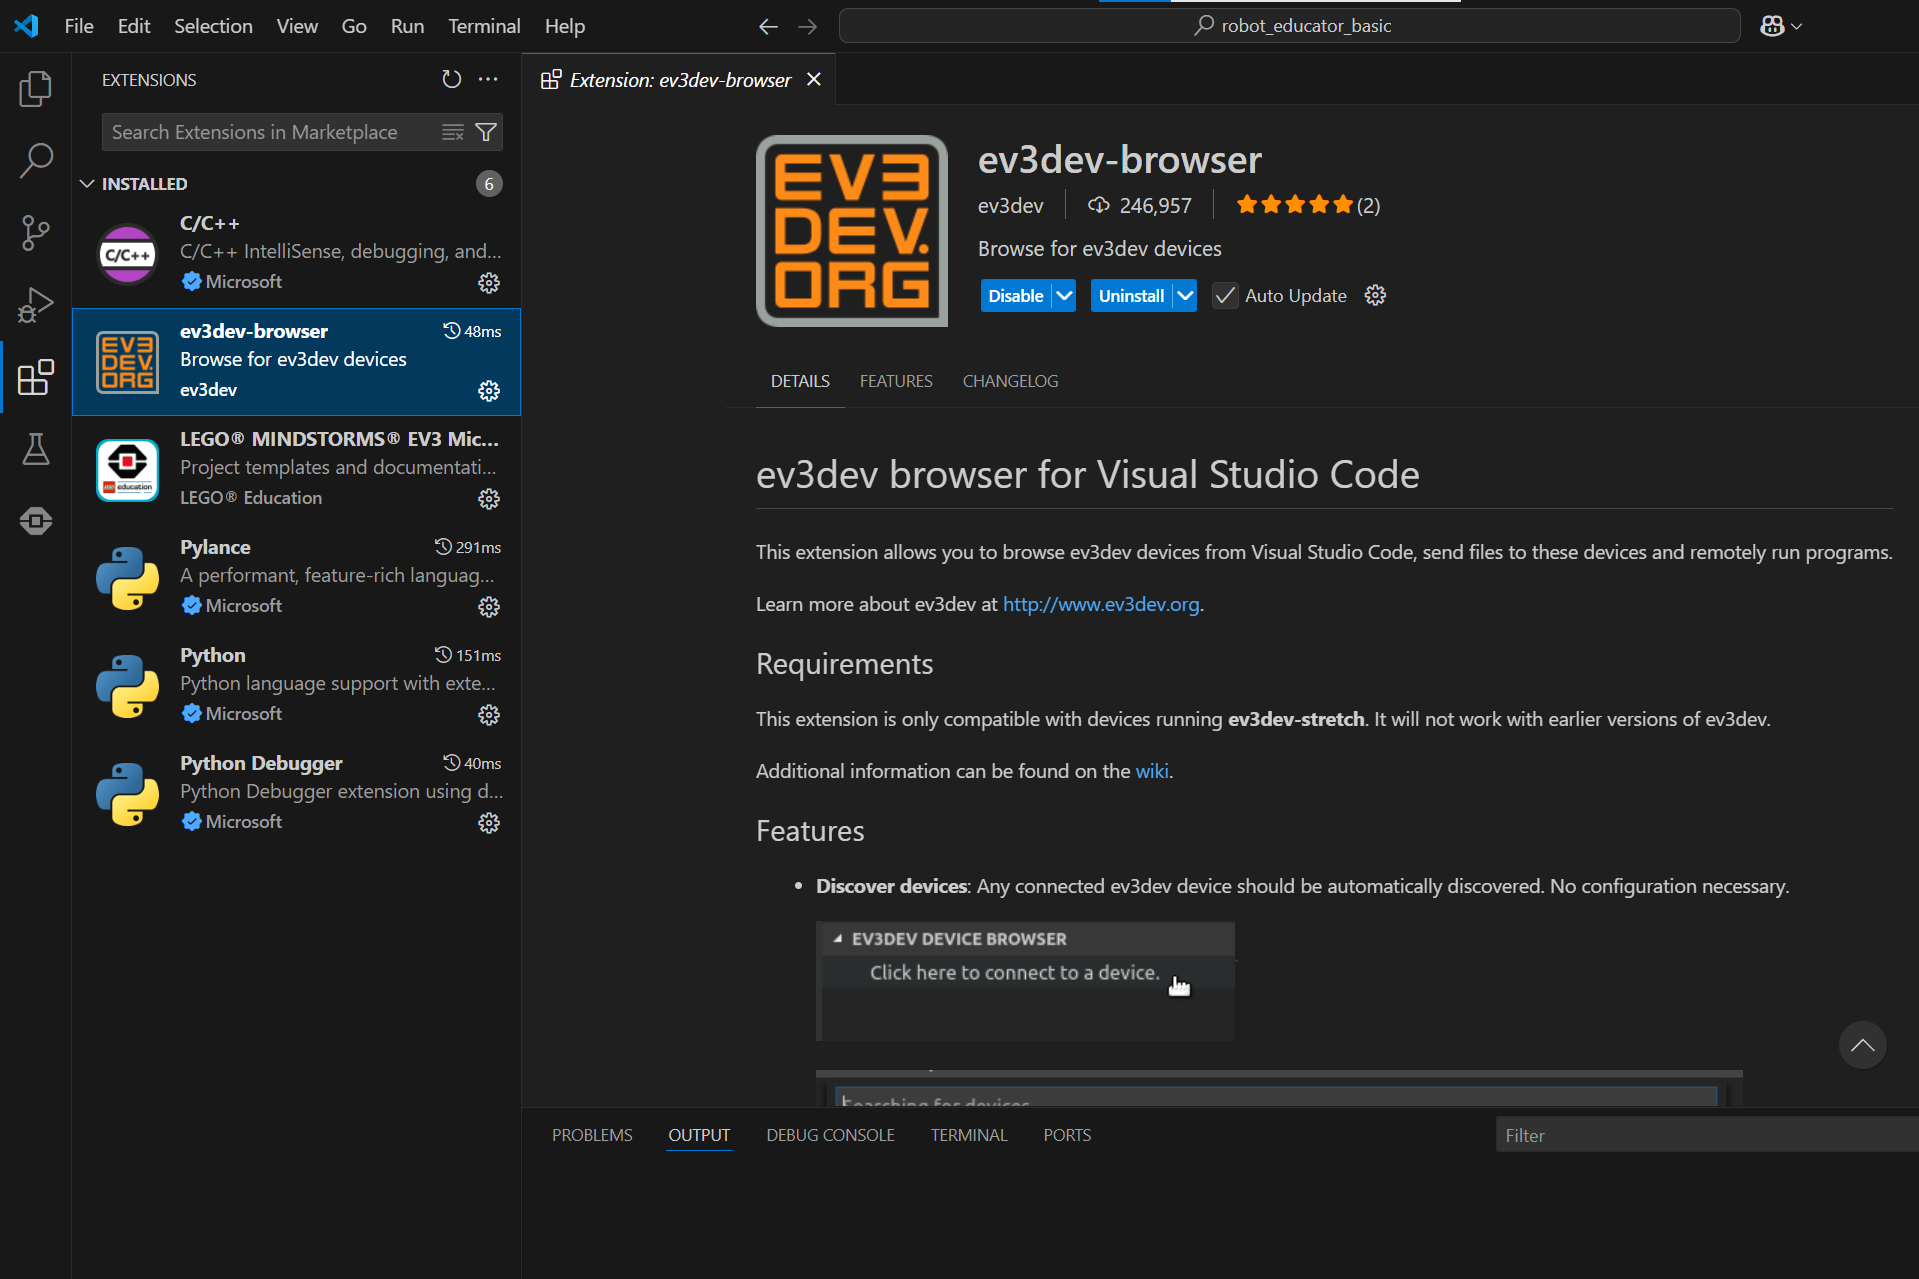Viewport: 1919px width, 1279px height.
Task: Close the ev3dev-browser extension tab
Action: (x=814, y=79)
